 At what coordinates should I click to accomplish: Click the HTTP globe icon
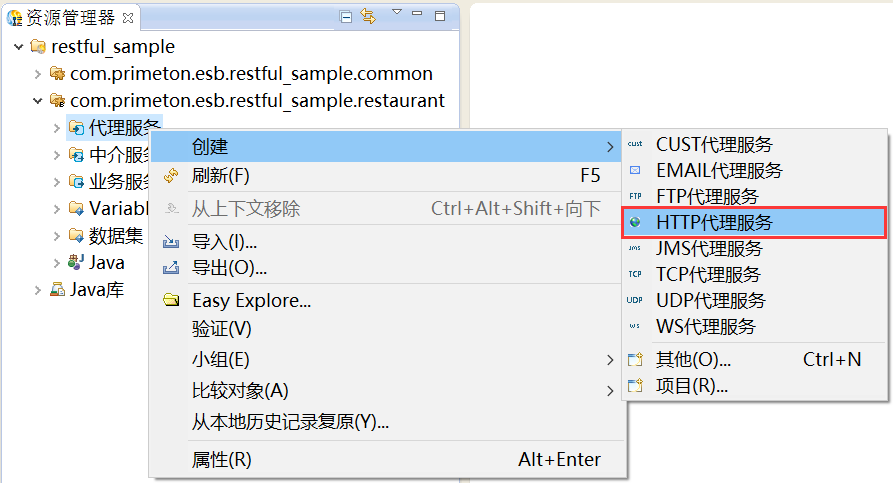[x=635, y=222]
